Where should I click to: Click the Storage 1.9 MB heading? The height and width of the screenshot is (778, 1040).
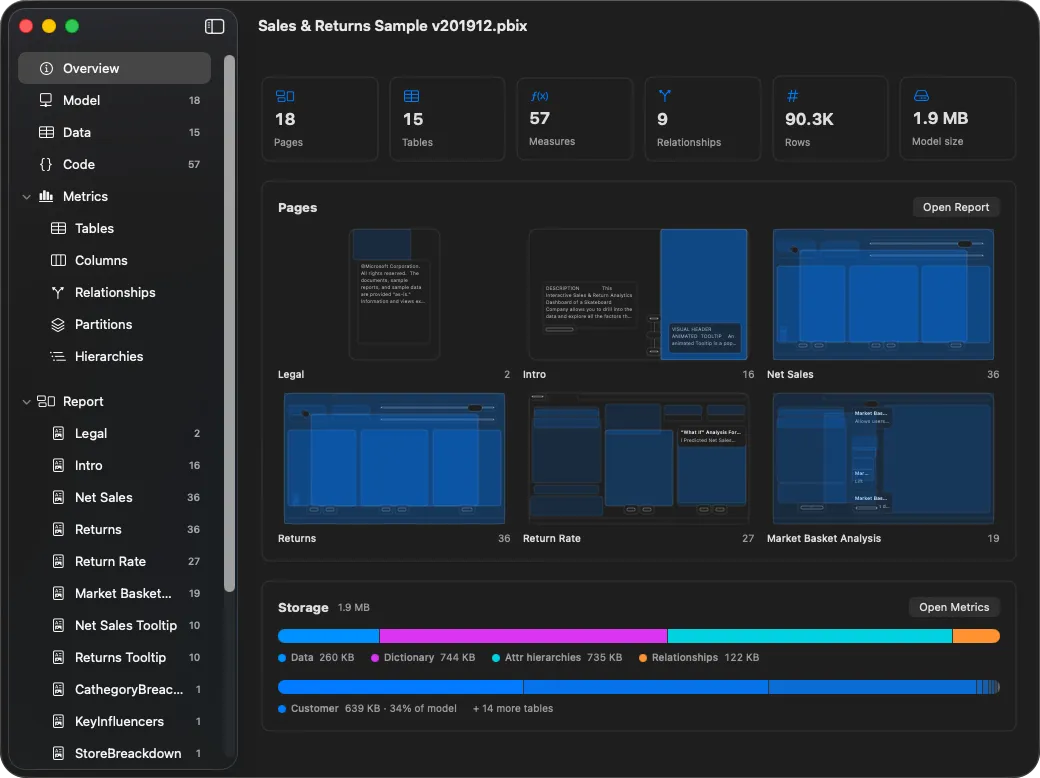pos(324,608)
